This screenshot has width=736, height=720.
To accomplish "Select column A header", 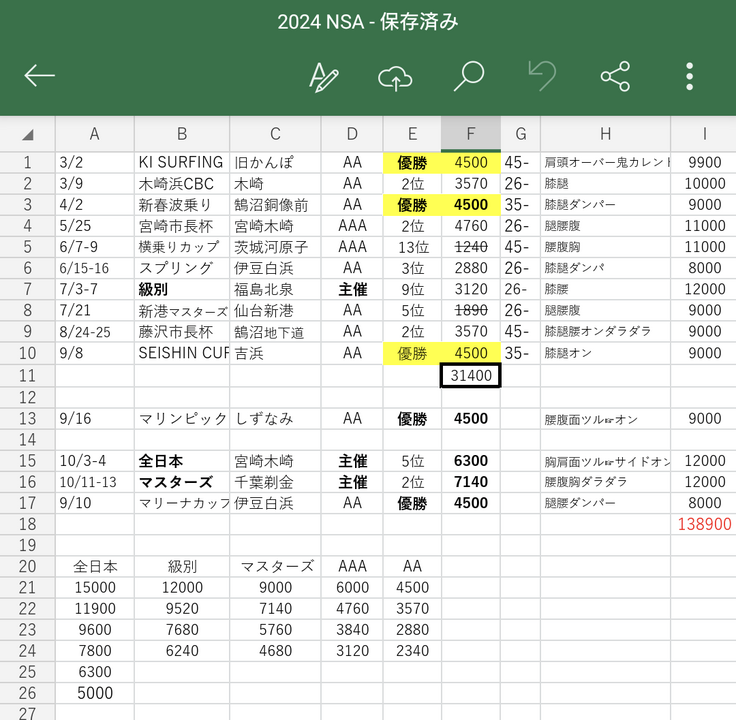I will (95, 134).
